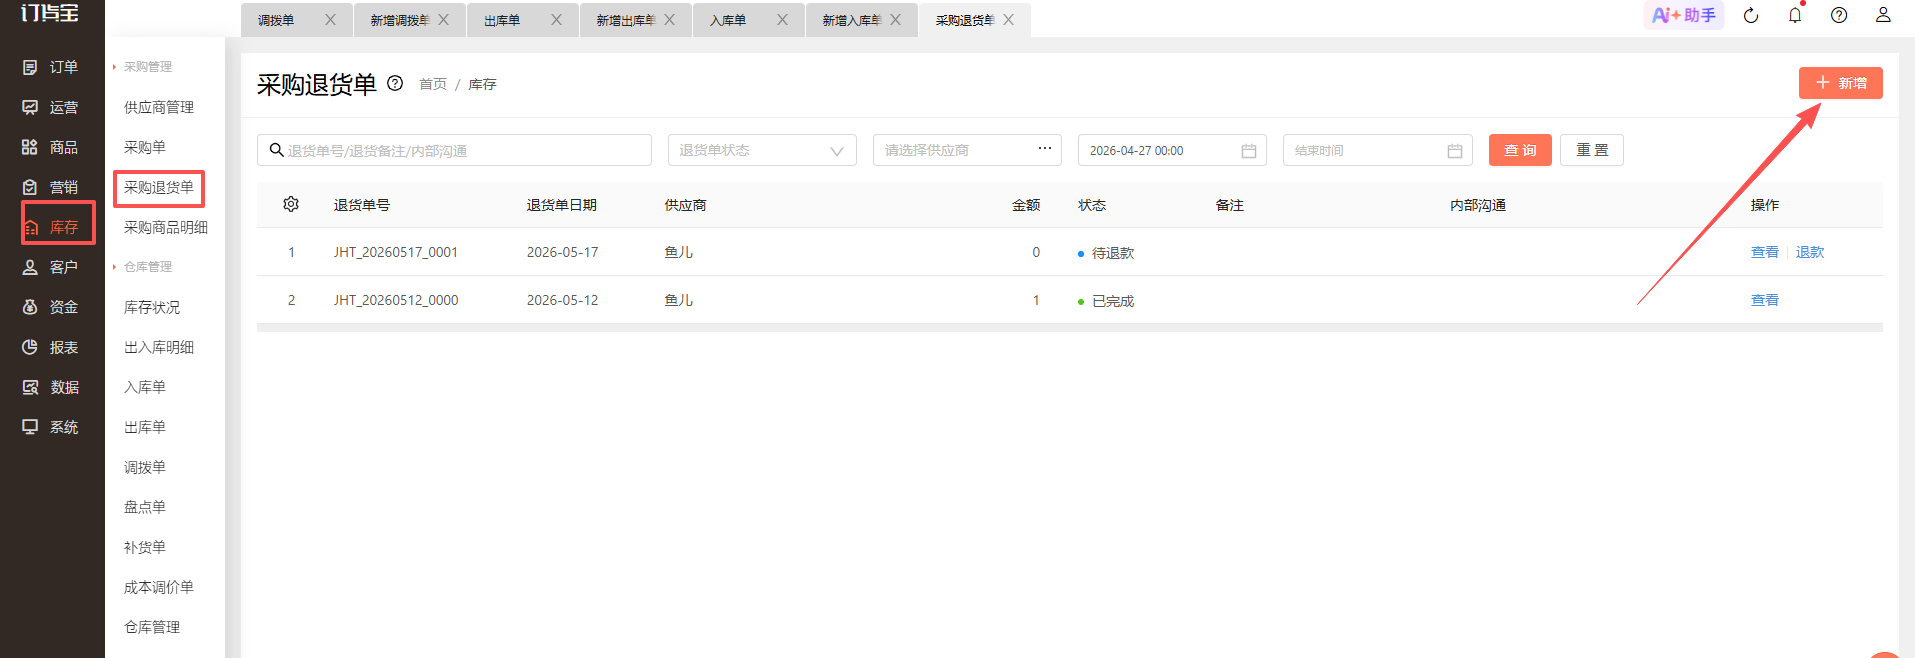View return order JHT_20260512_0000
1915x658 pixels.
(x=1764, y=300)
